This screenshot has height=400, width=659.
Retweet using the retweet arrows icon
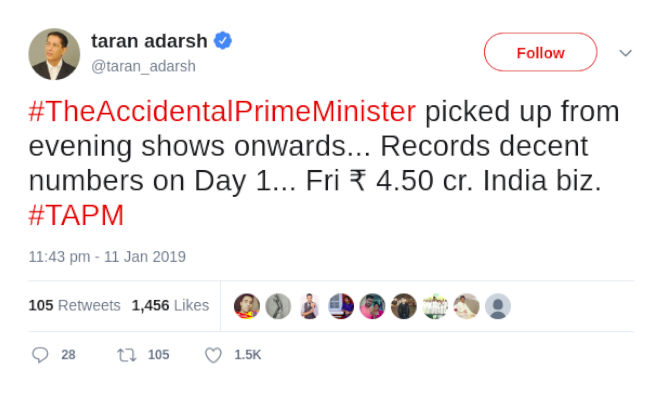pos(127,355)
